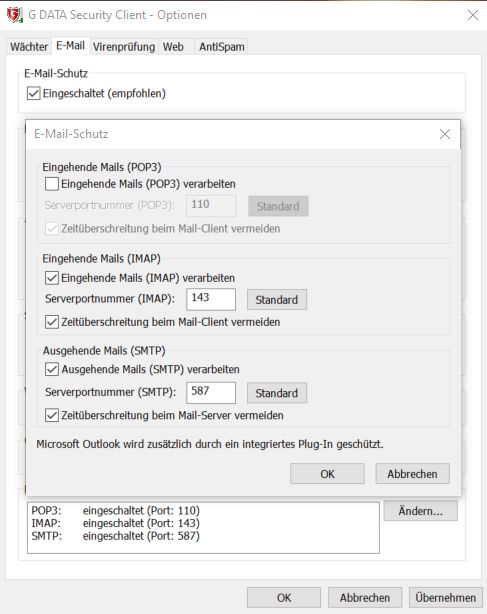Switch to the Wächter tab
Viewport: 487px width, 614px height.
point(29,47)
